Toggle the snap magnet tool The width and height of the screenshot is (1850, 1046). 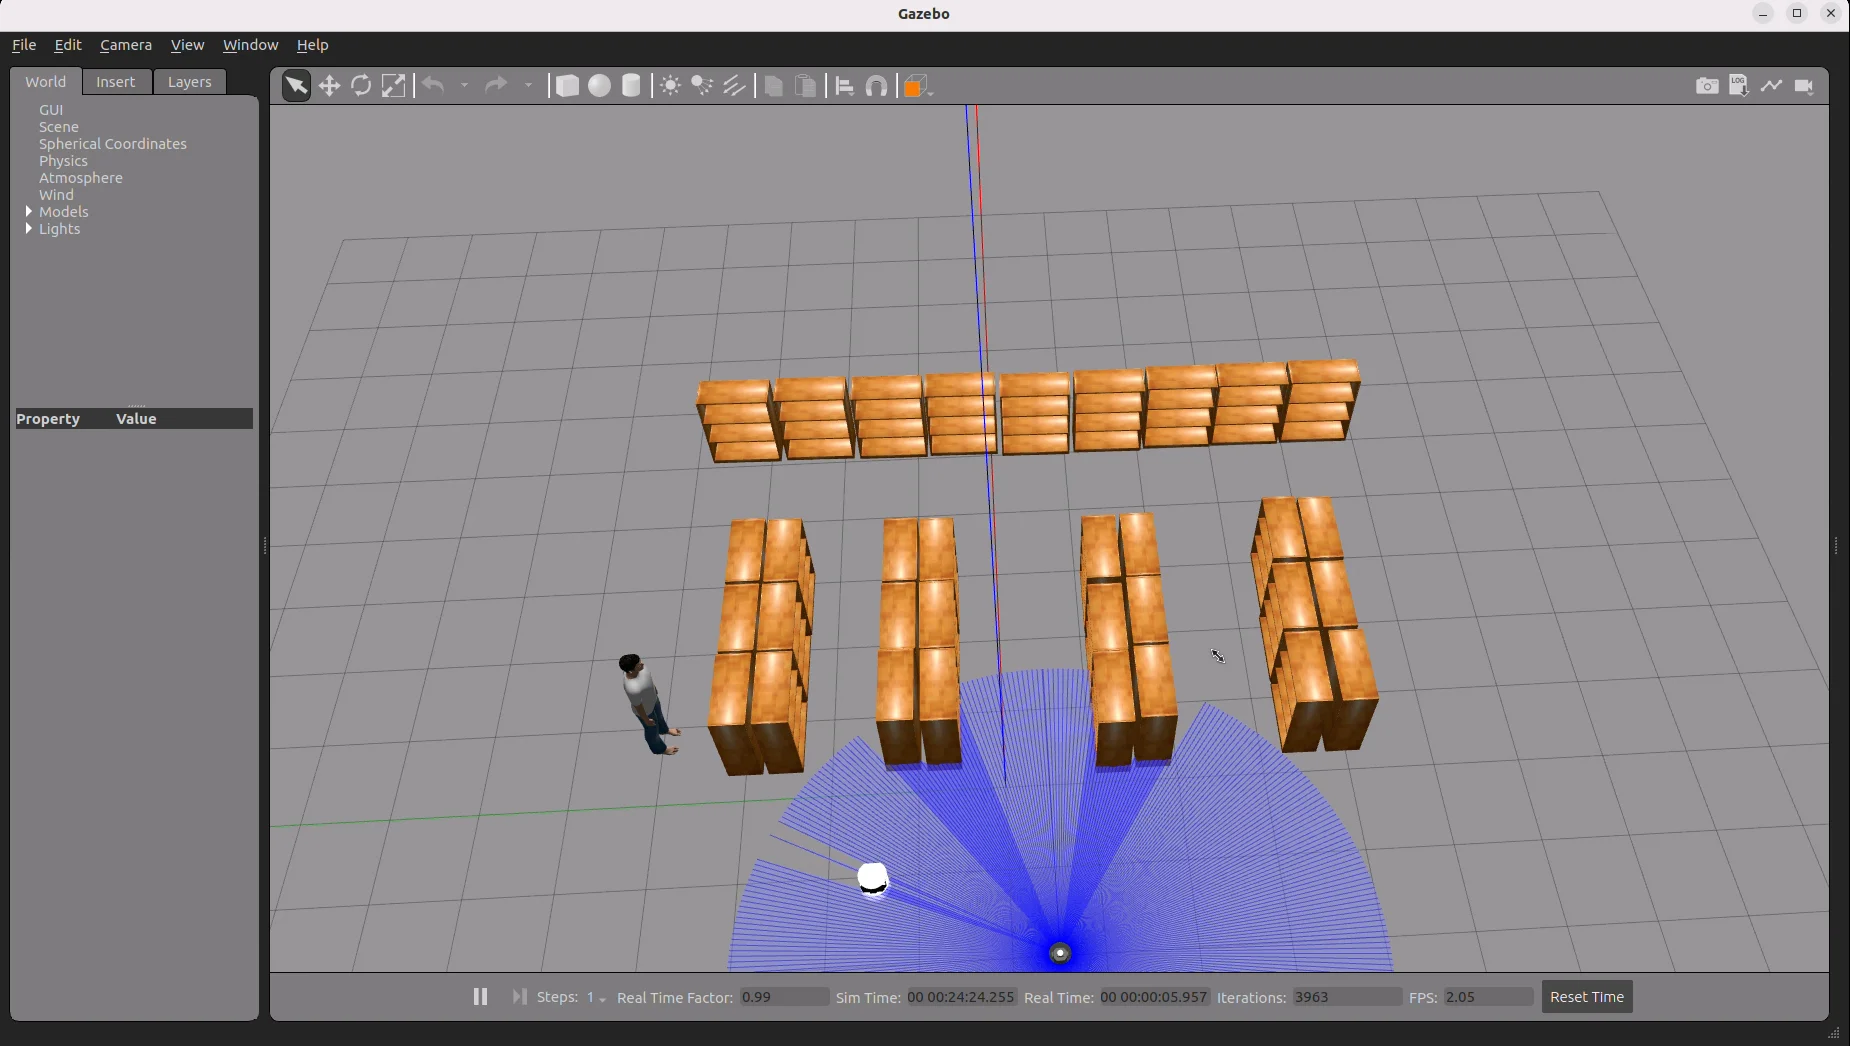(x=877, y=86)
